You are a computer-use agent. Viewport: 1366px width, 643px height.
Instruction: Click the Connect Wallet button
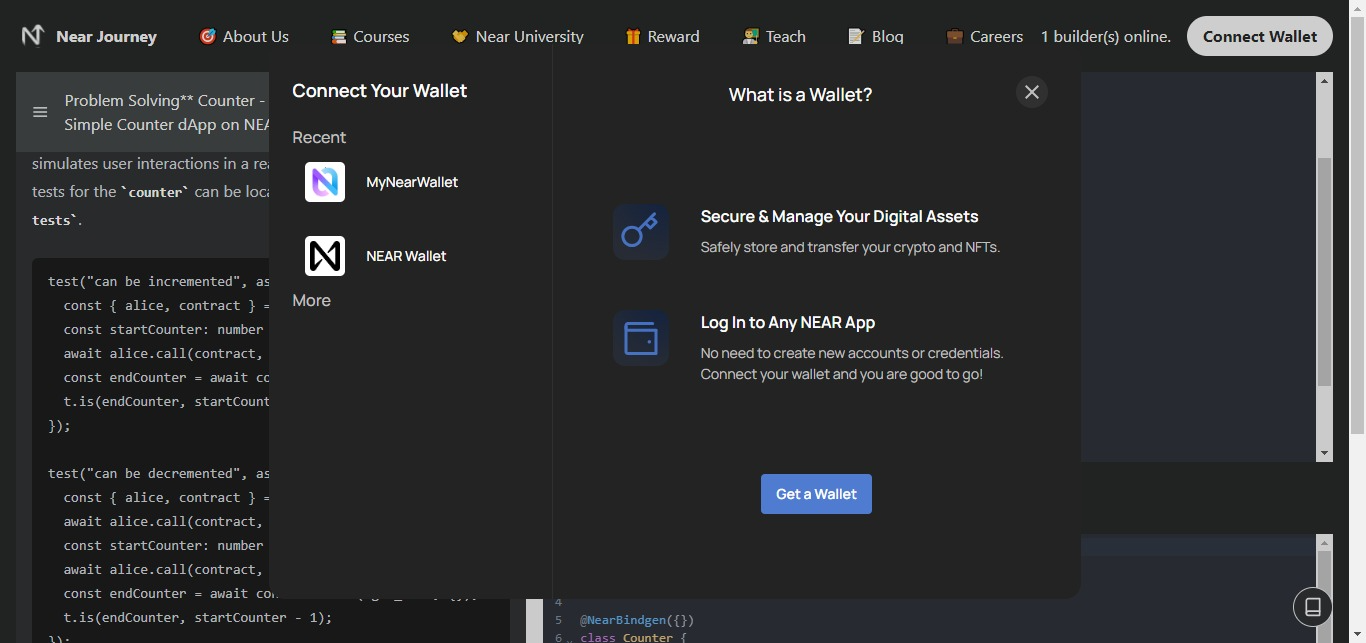1260,36
